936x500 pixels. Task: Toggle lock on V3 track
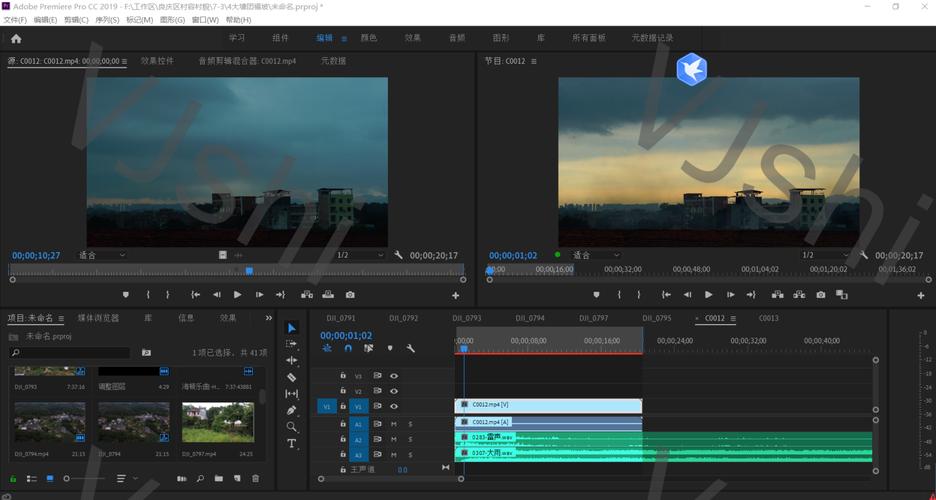point(343,376)
